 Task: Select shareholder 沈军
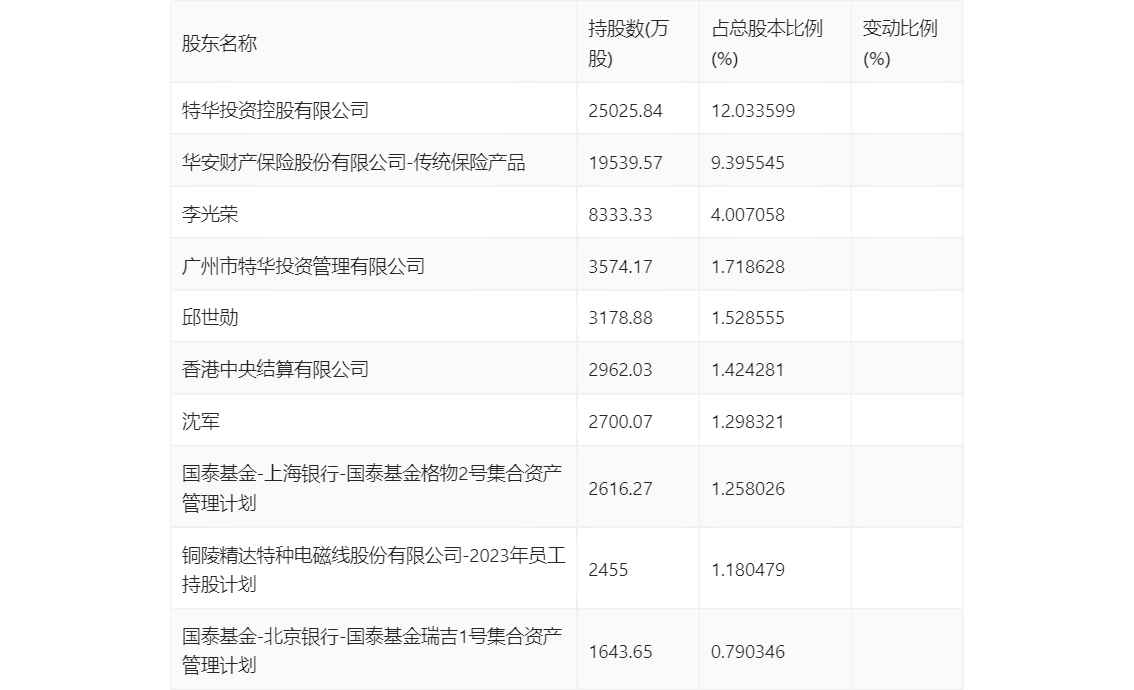200,421
